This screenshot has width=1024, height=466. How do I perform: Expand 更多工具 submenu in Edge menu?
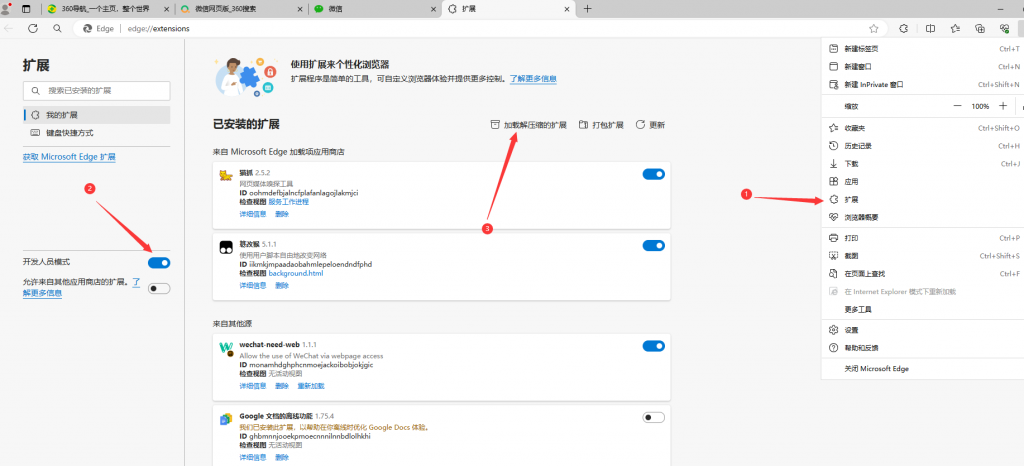tap(858, 310)
